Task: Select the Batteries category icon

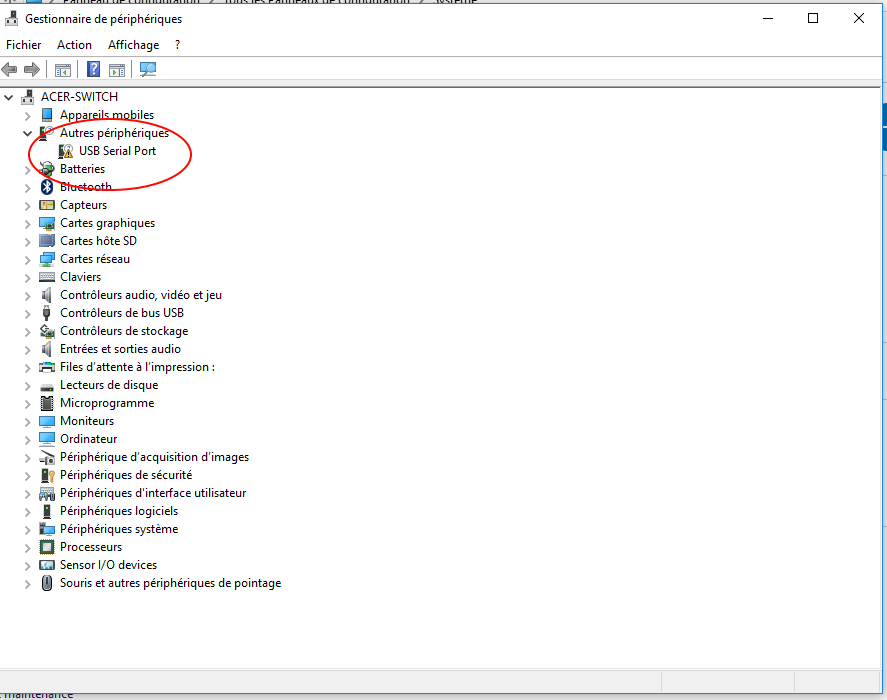Action: pyautogui.click(x=47, y=169)
